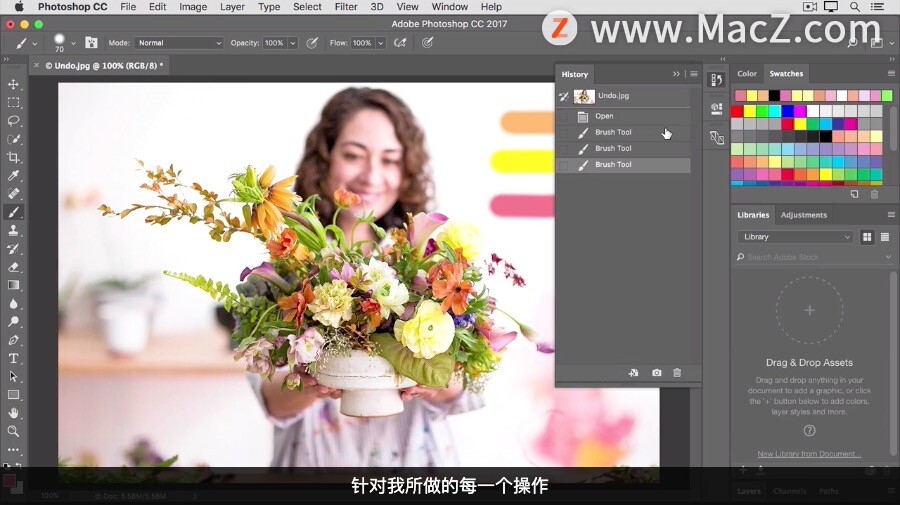Switch Libraries to grid view
Screen dimensions: 900x505
click(x=867, y=237)
